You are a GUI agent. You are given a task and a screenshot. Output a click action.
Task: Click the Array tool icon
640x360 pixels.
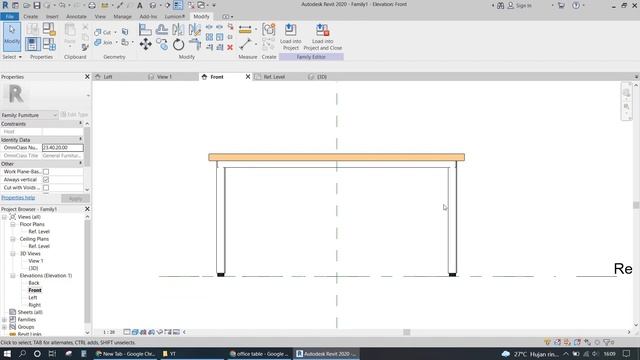point(209,37)
